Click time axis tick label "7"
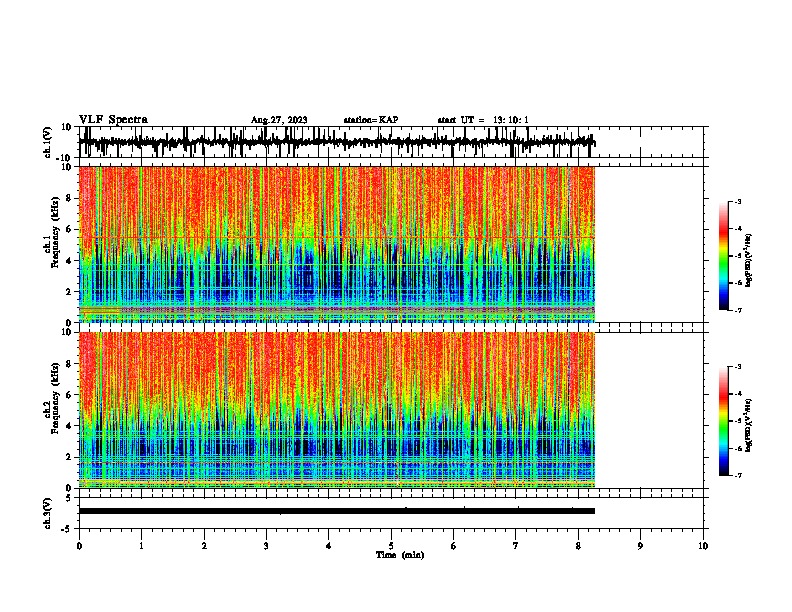Screen dimensions: 792x612 point(516,546)
